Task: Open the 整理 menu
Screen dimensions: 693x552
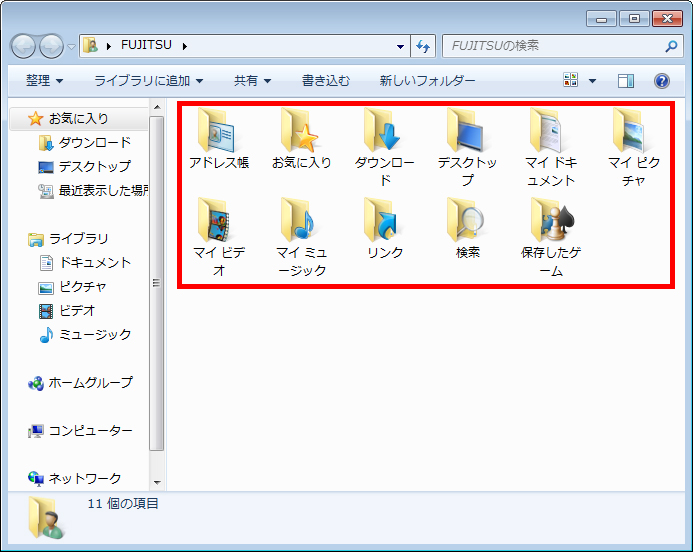Action: 44,80
